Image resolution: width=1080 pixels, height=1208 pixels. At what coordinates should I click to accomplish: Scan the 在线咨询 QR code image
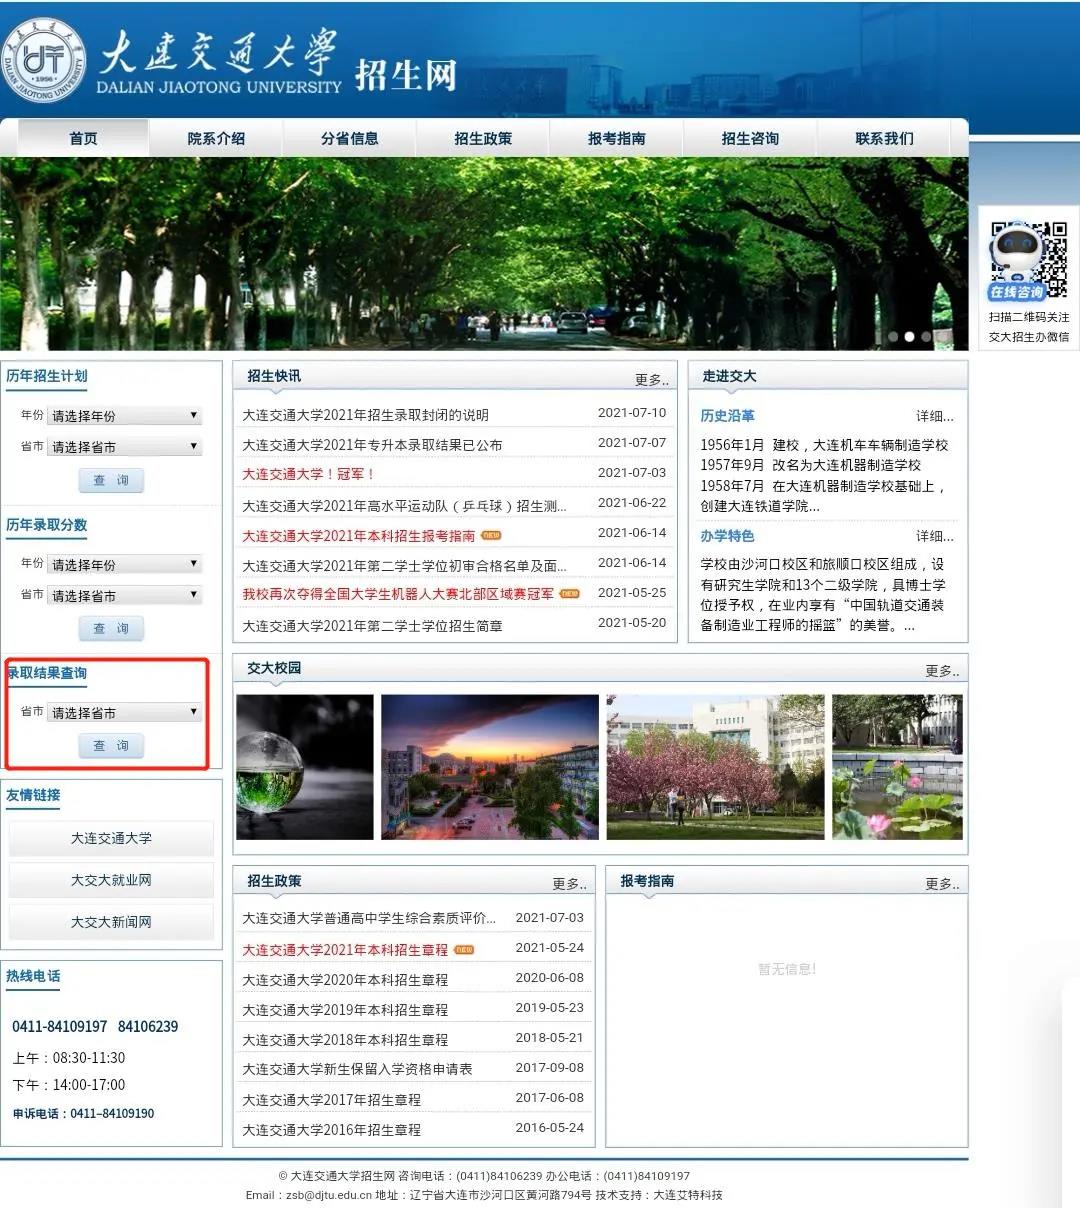pos(1029,262)
